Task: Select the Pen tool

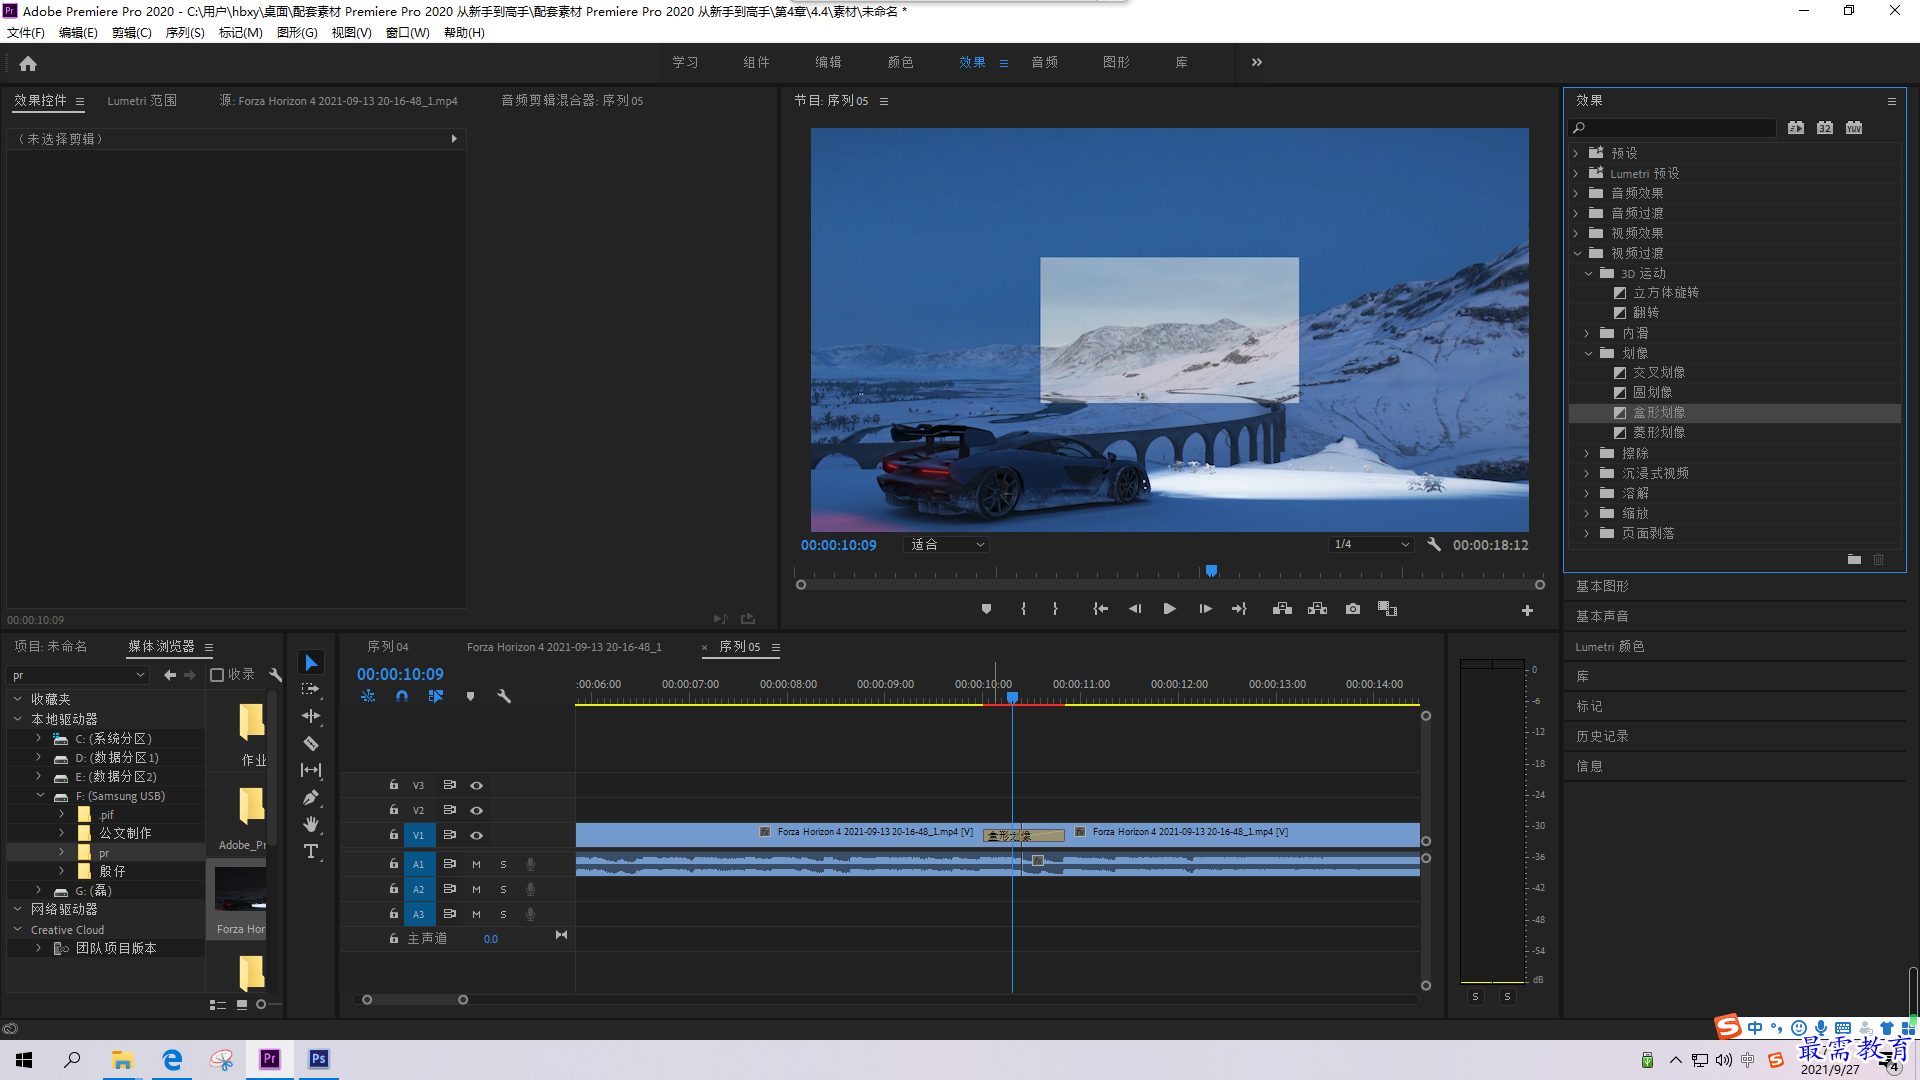Action: 311,797
